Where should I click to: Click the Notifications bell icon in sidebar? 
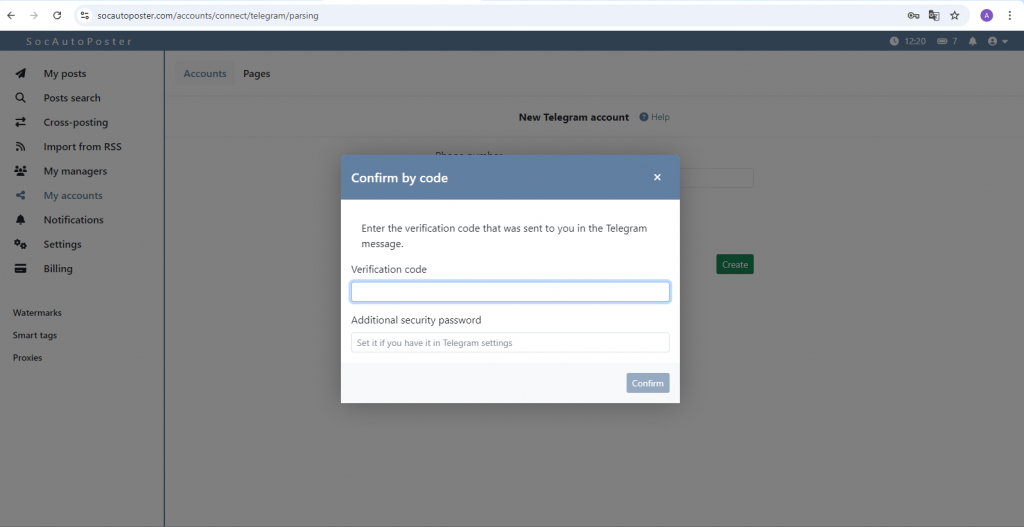[20, 220]
